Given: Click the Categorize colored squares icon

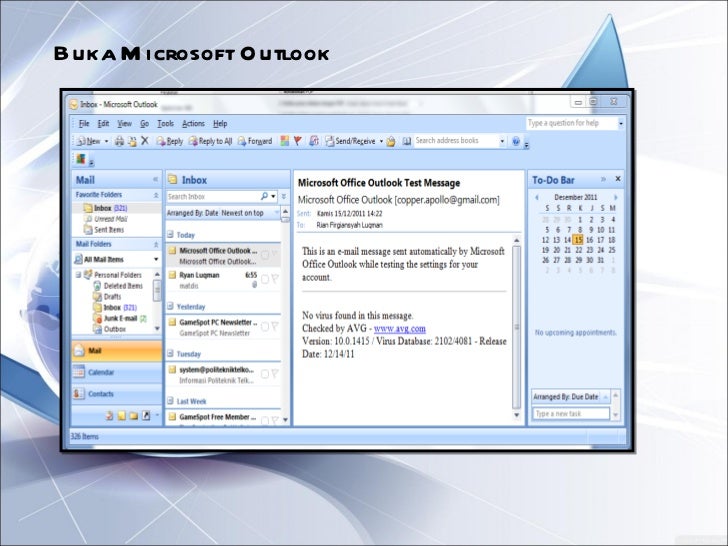Looking at the screenshot, I should point(285,141).
